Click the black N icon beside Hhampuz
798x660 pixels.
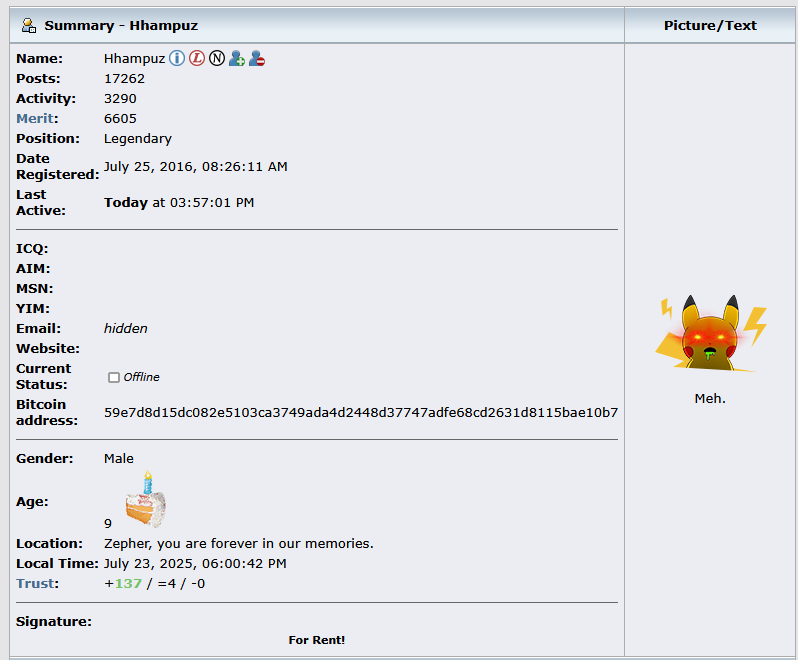click(217, 59)
